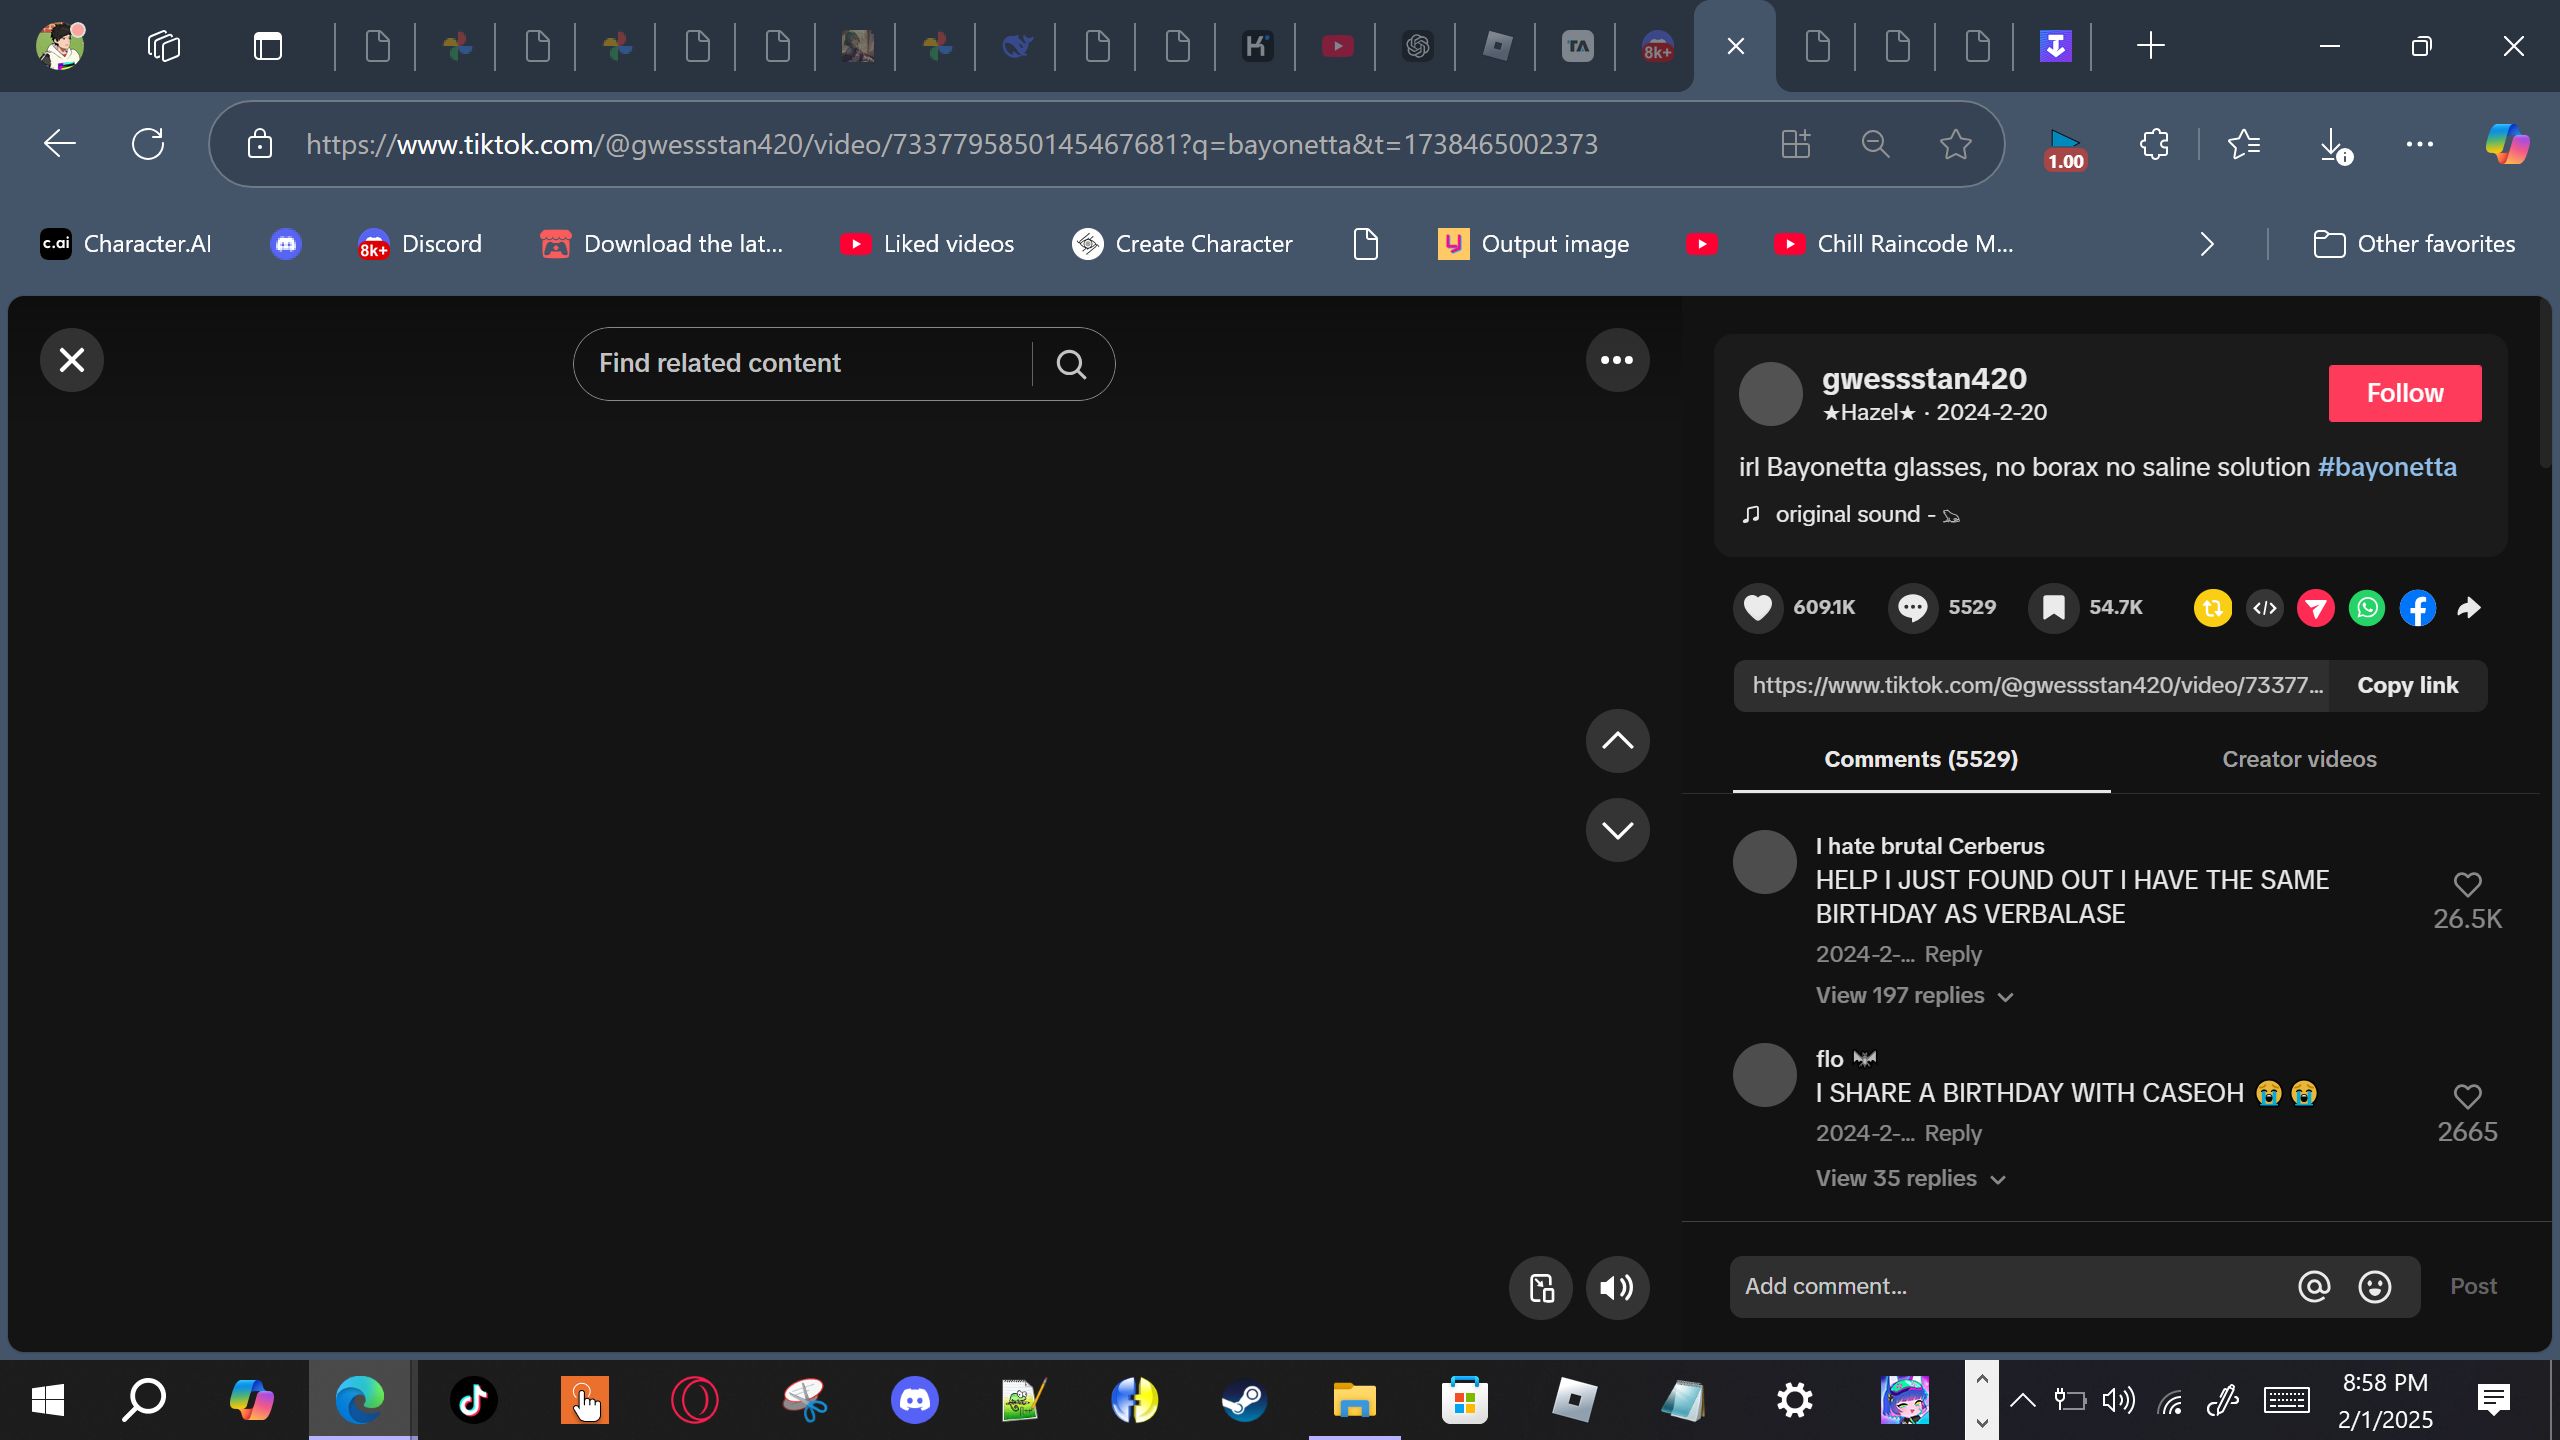This screenshot has width=2560, height=1440.
Task: Open TikTok app from taskbar
Action: (x=473, y=1400)
